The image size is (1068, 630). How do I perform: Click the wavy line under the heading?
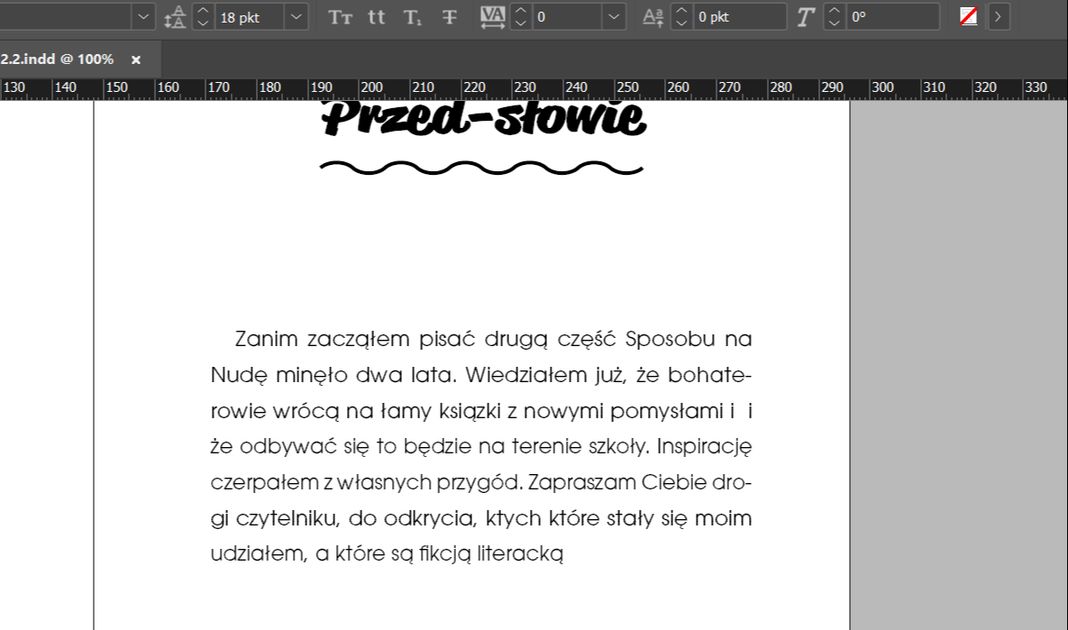[x=482, y=168]
